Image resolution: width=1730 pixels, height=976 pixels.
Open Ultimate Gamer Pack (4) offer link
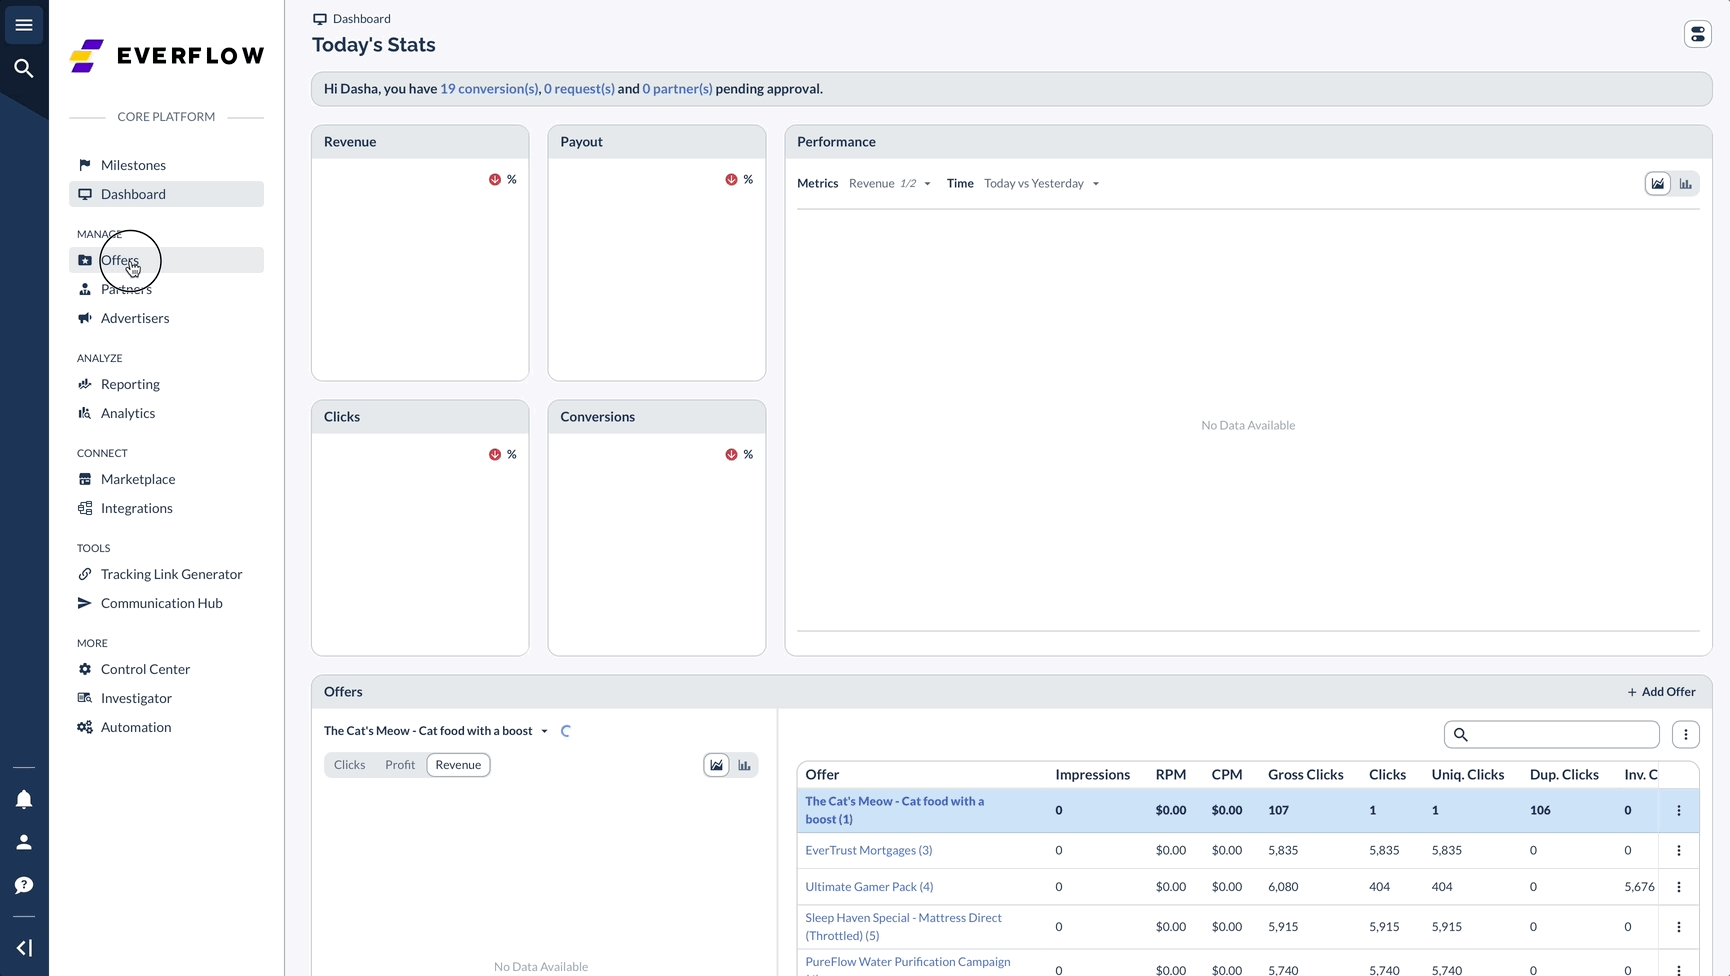869,887
